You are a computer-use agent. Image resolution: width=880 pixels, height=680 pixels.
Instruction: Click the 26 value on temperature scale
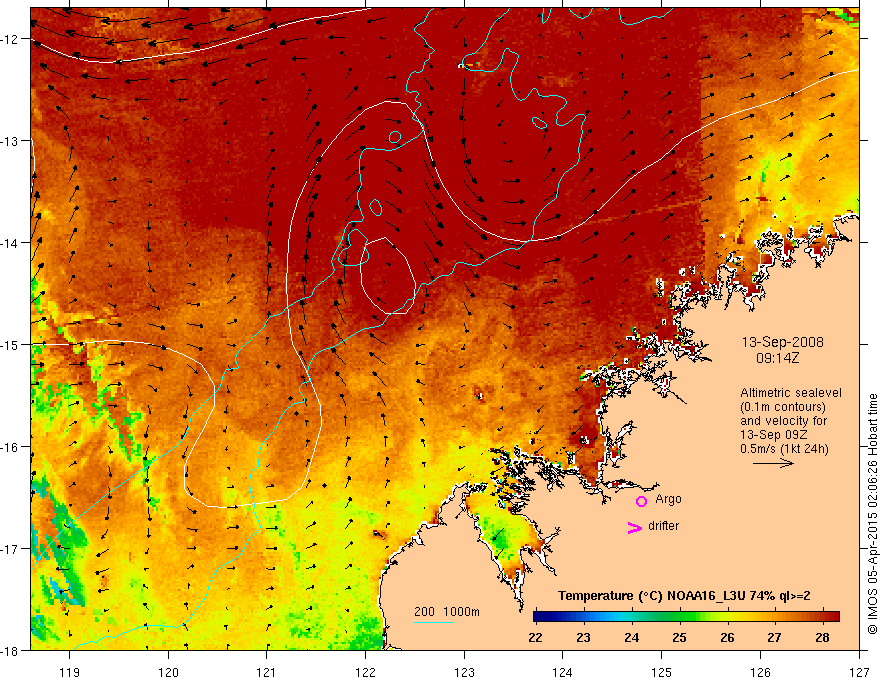click(727, 637)
